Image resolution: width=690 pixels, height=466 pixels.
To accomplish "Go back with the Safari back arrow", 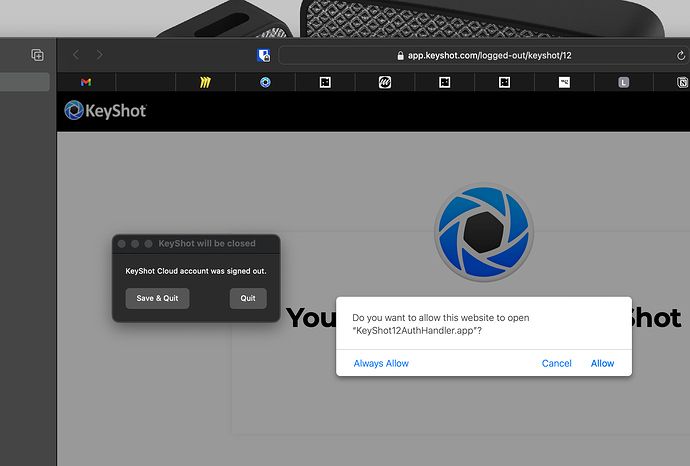I will (76, 55).
